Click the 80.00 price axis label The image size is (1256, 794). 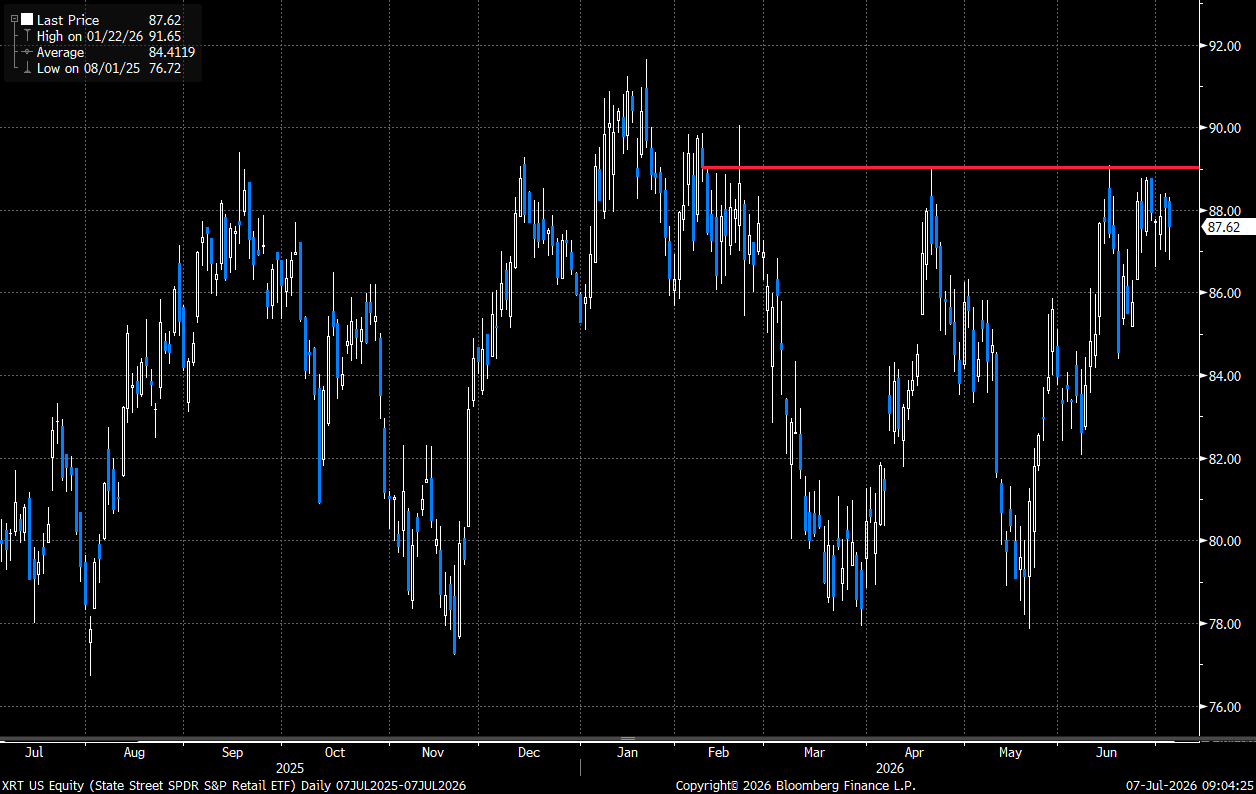coord(1224,541)
